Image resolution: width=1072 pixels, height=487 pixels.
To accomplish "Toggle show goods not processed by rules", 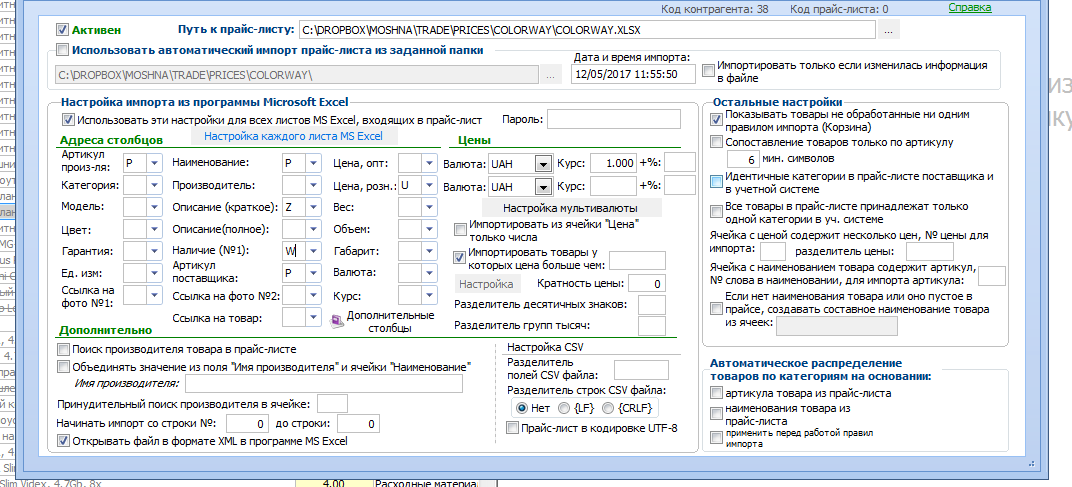I will point(716,120).
